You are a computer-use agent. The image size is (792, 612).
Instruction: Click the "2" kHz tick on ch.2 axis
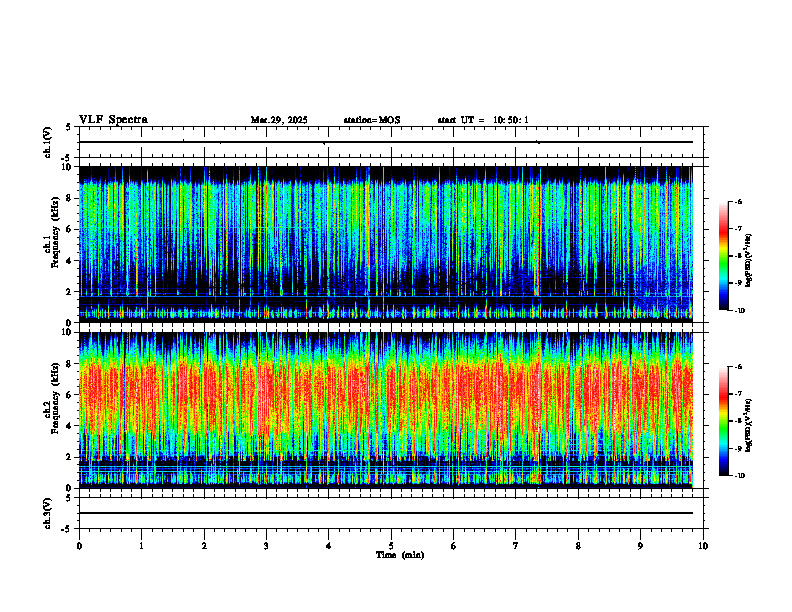pyautogui.click(x=70, y=457)
